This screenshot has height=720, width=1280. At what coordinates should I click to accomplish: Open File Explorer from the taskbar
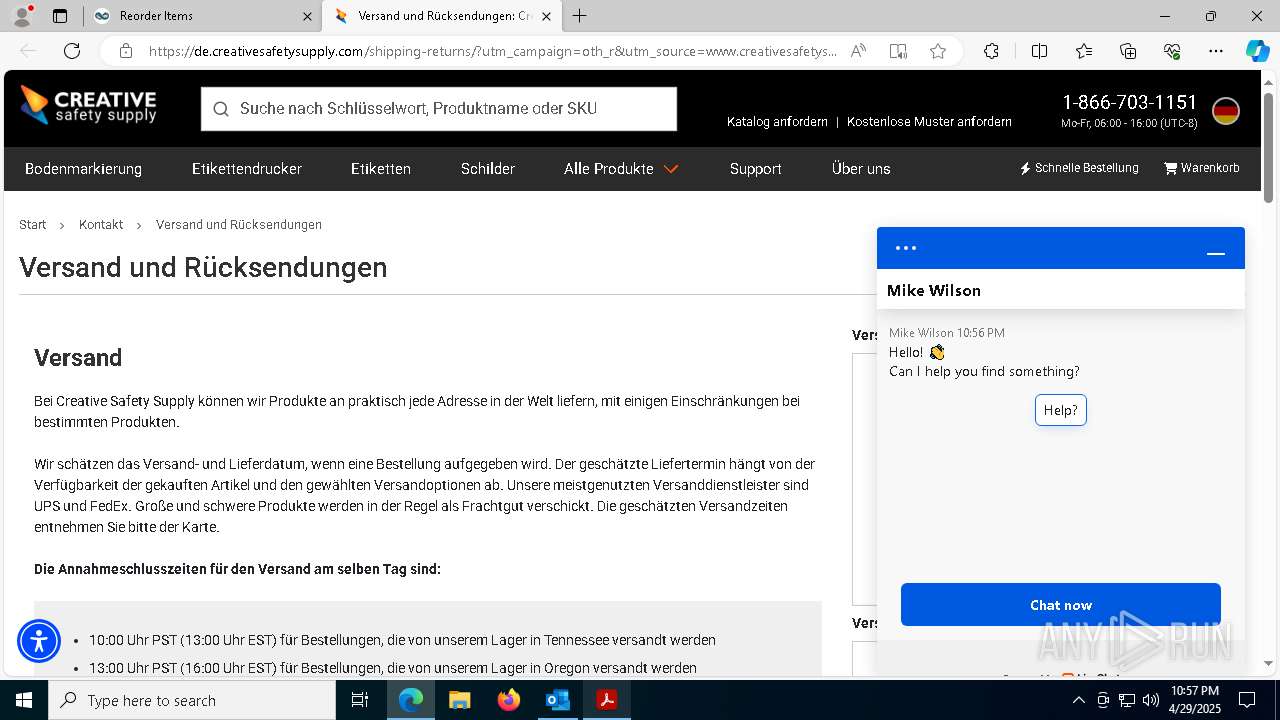[x=460, y=700]
